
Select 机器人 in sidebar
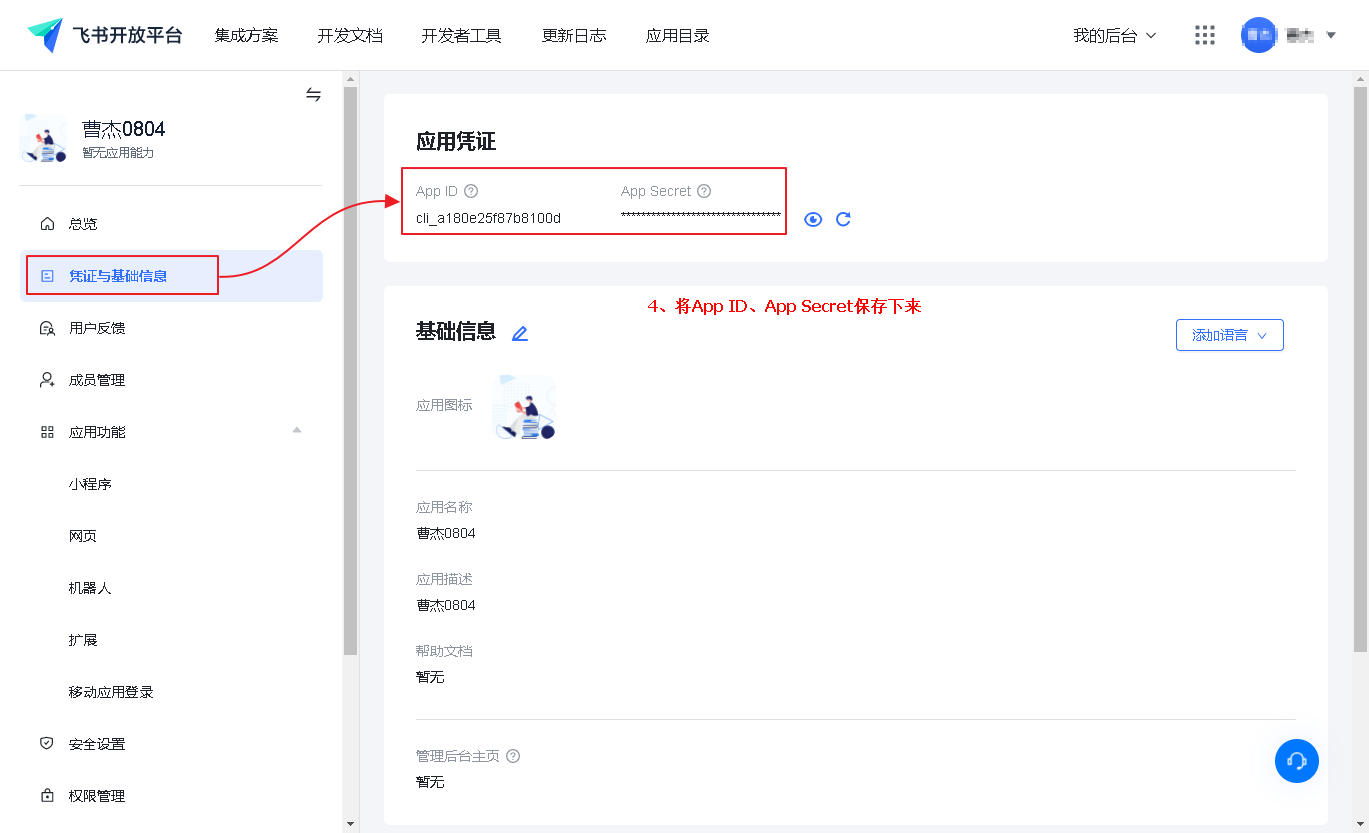[90, 588]
